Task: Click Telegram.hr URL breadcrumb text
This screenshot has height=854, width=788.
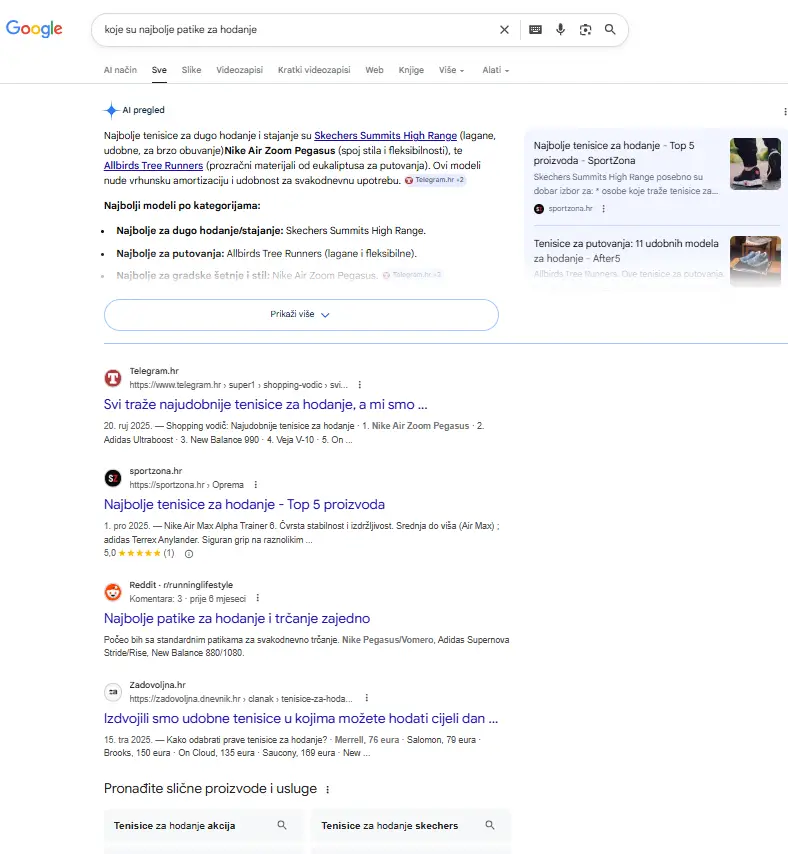Action: 239,385
